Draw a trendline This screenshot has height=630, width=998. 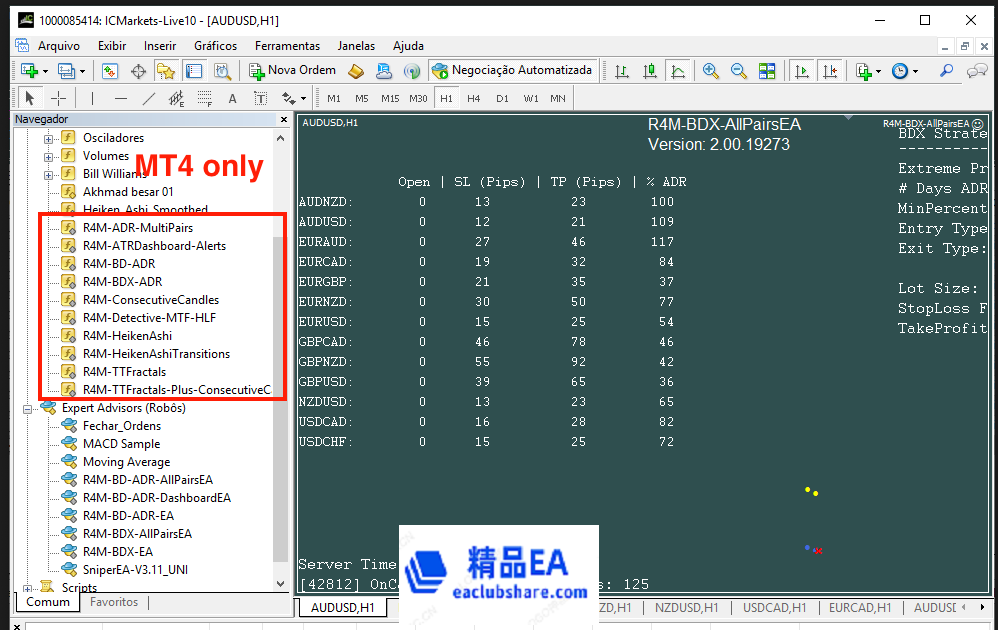point(148,98)
